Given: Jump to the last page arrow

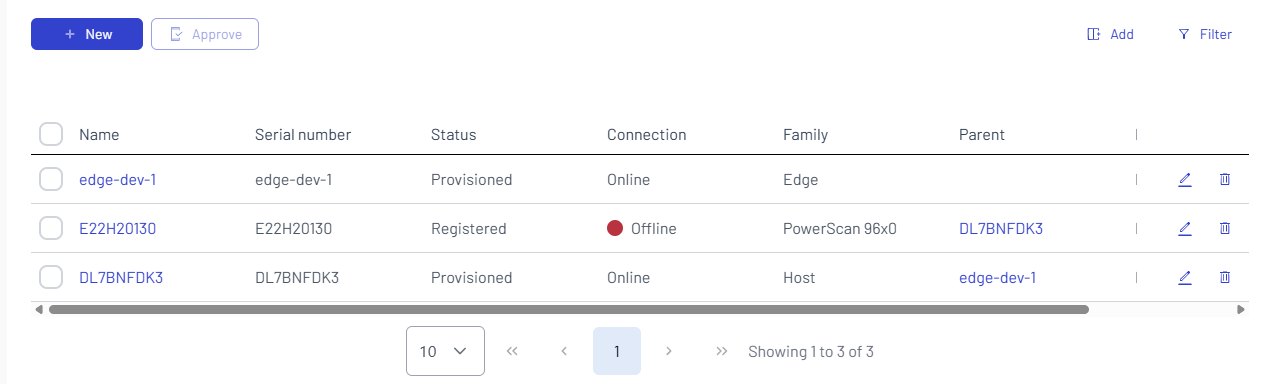Looking at the screenshot, I should [721, 351].
